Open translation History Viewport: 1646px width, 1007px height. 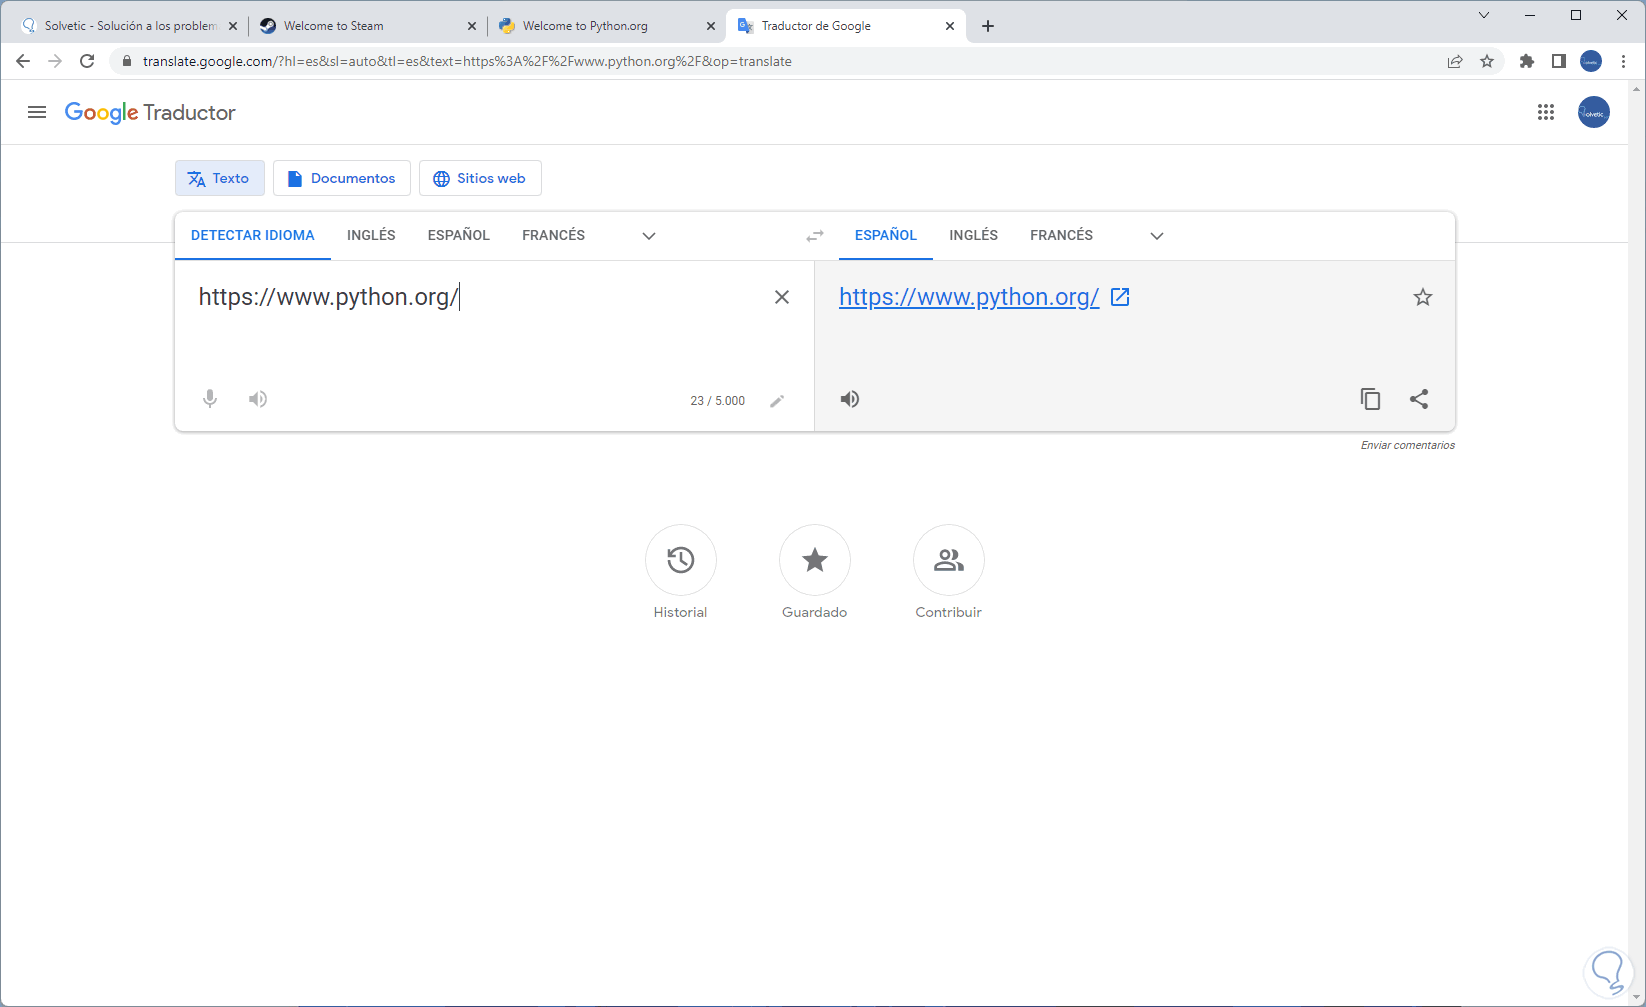pyautogui.click(x=681, y=560)
